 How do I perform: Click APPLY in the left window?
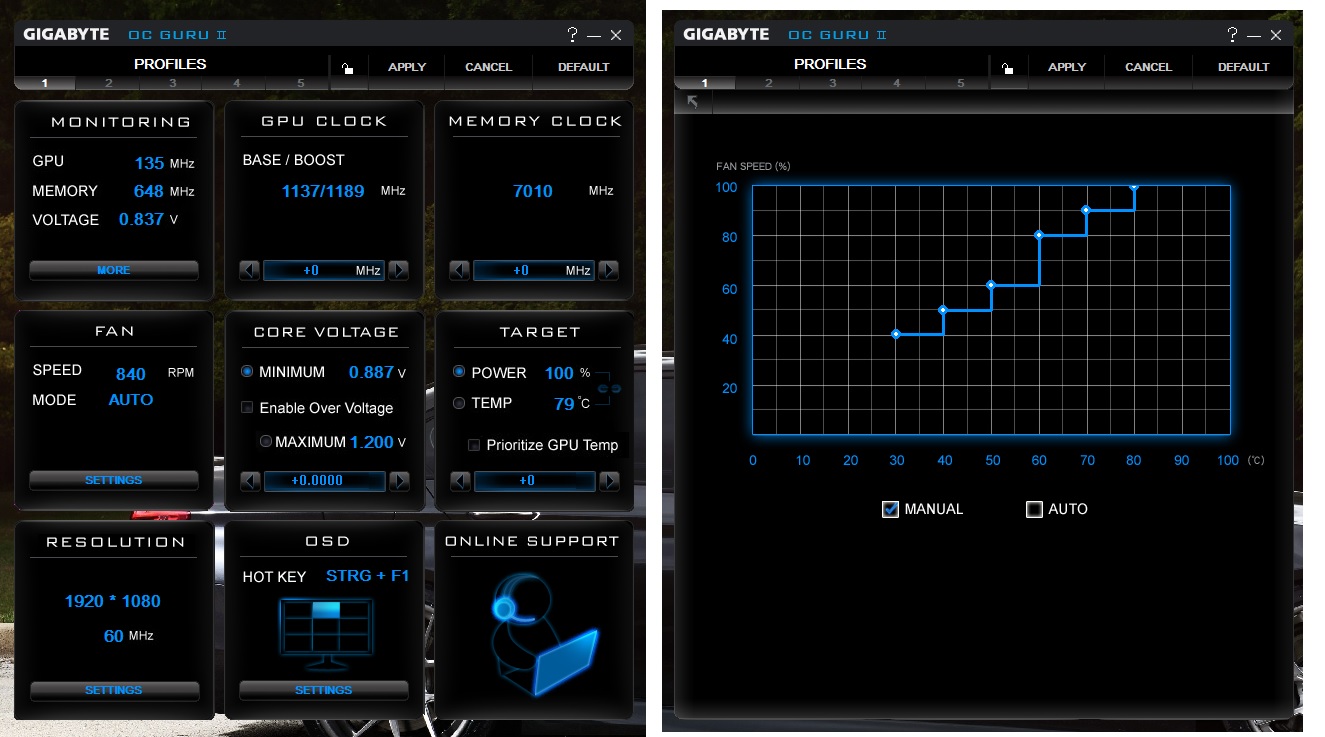click(x=407, y=67)
